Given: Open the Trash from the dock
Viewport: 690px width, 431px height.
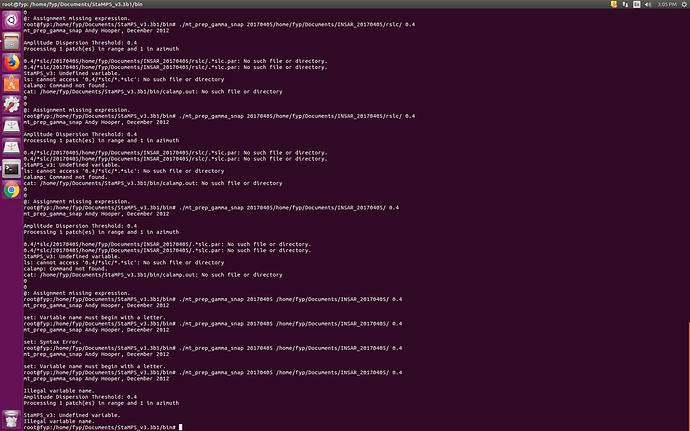Looking at the screenshot, I should tap(11, 420).
